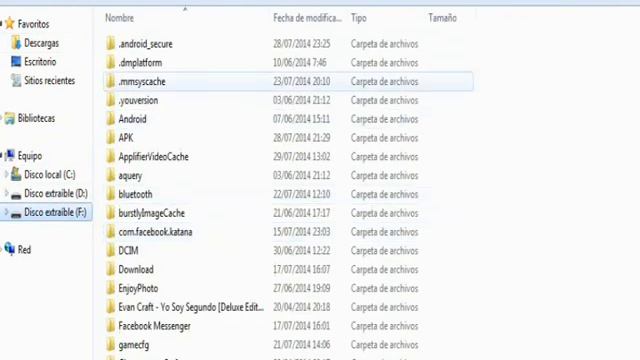Click the Disco local (C:) drive icon
This screenshot has height=360, width=640.
(x=16, y=174)
